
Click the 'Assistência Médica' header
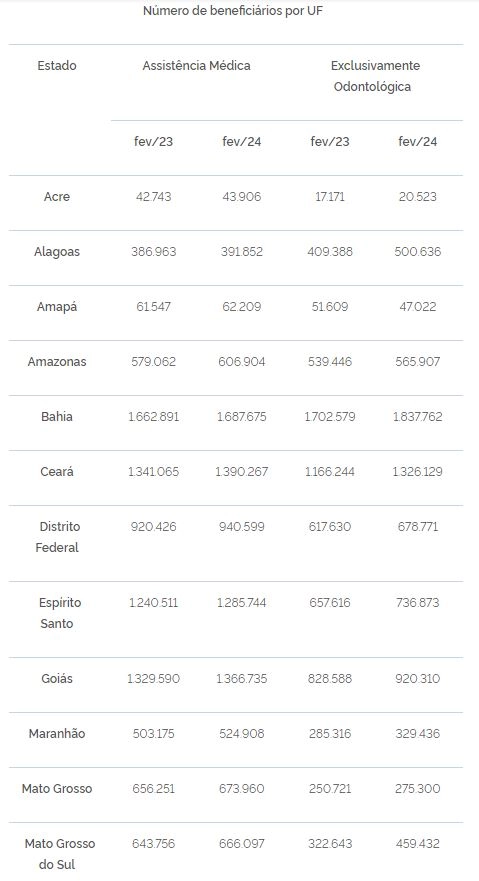click(197, 66)
